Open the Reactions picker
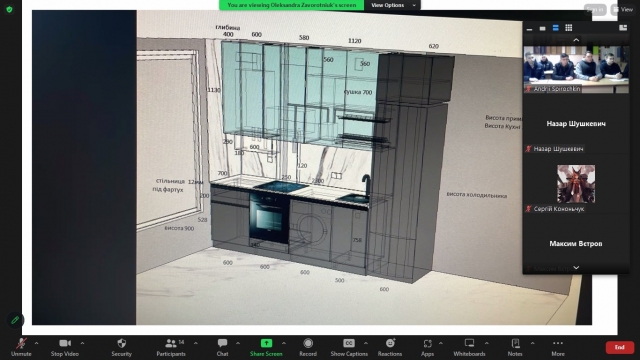The height and width of the screenshot is (360, 640). 390,347
